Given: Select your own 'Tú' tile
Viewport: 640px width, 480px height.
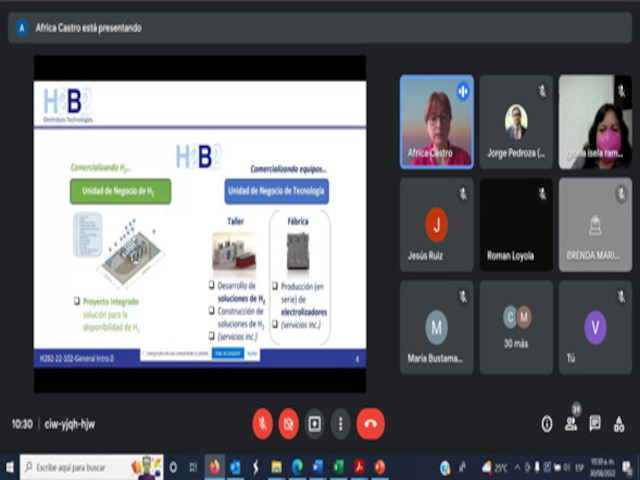Looking at the screenshot, I should 595,327.
